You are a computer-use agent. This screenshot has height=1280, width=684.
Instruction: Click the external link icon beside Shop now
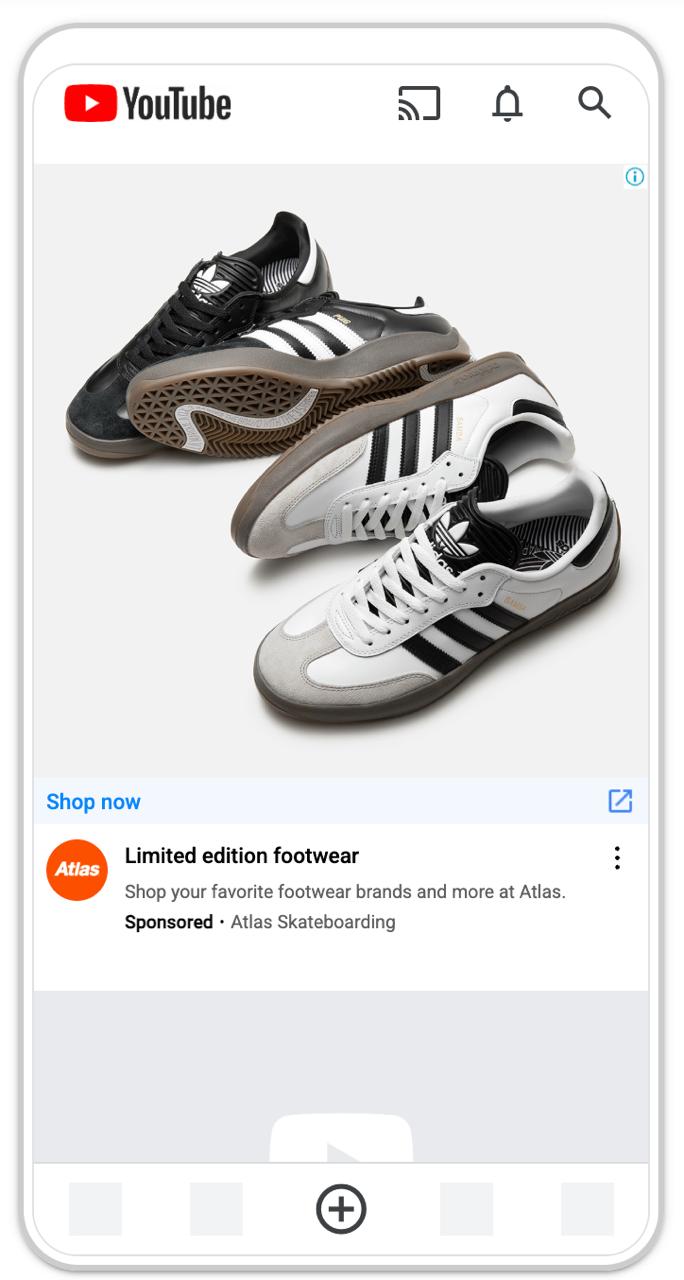coord(620,801)
